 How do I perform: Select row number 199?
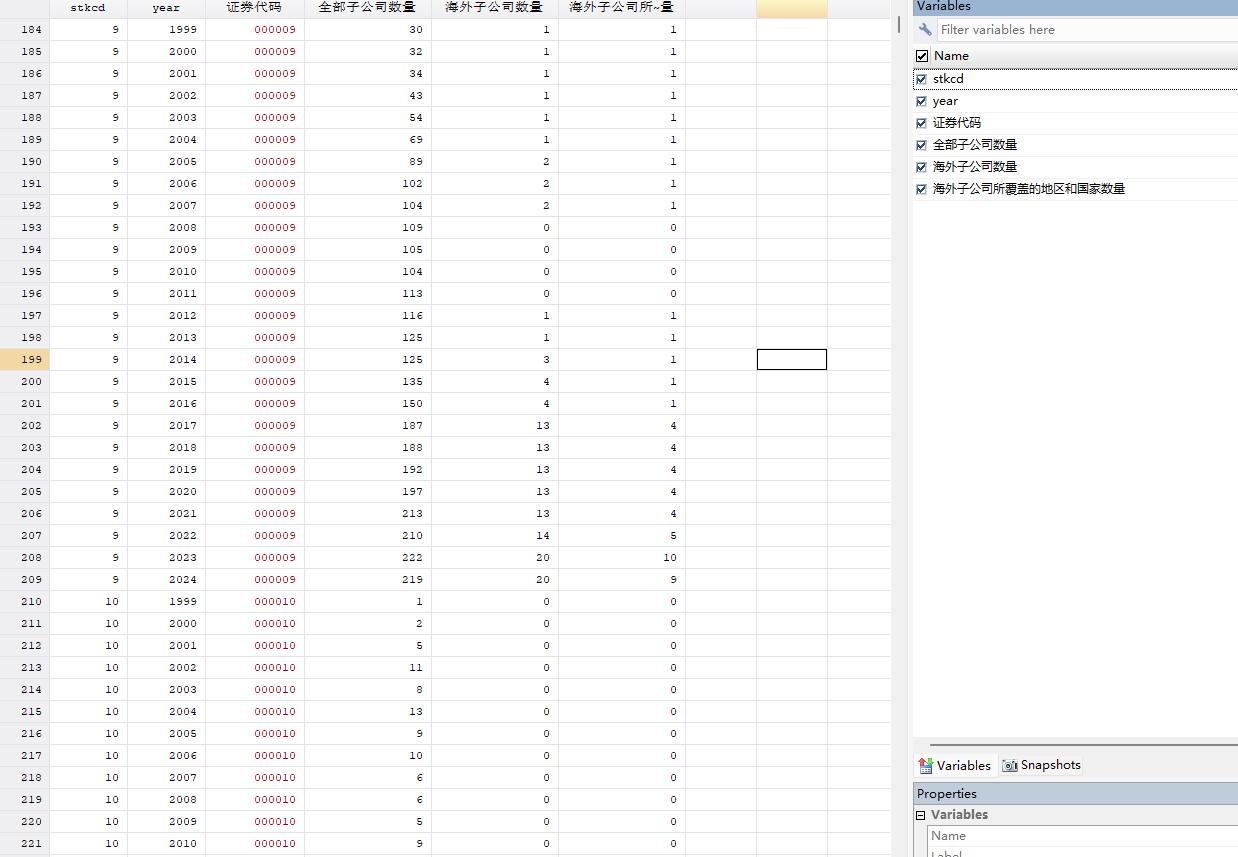click(25, 360)
